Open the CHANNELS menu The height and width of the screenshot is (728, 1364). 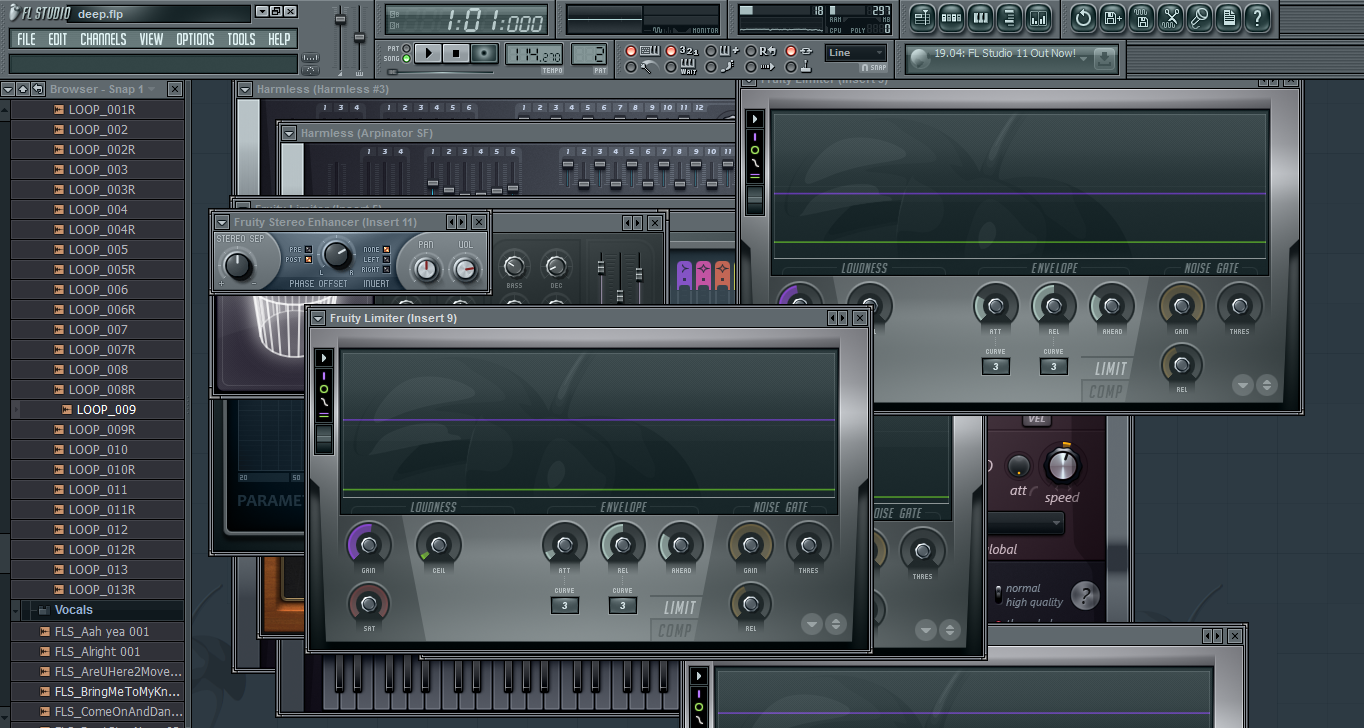[103, 39]
